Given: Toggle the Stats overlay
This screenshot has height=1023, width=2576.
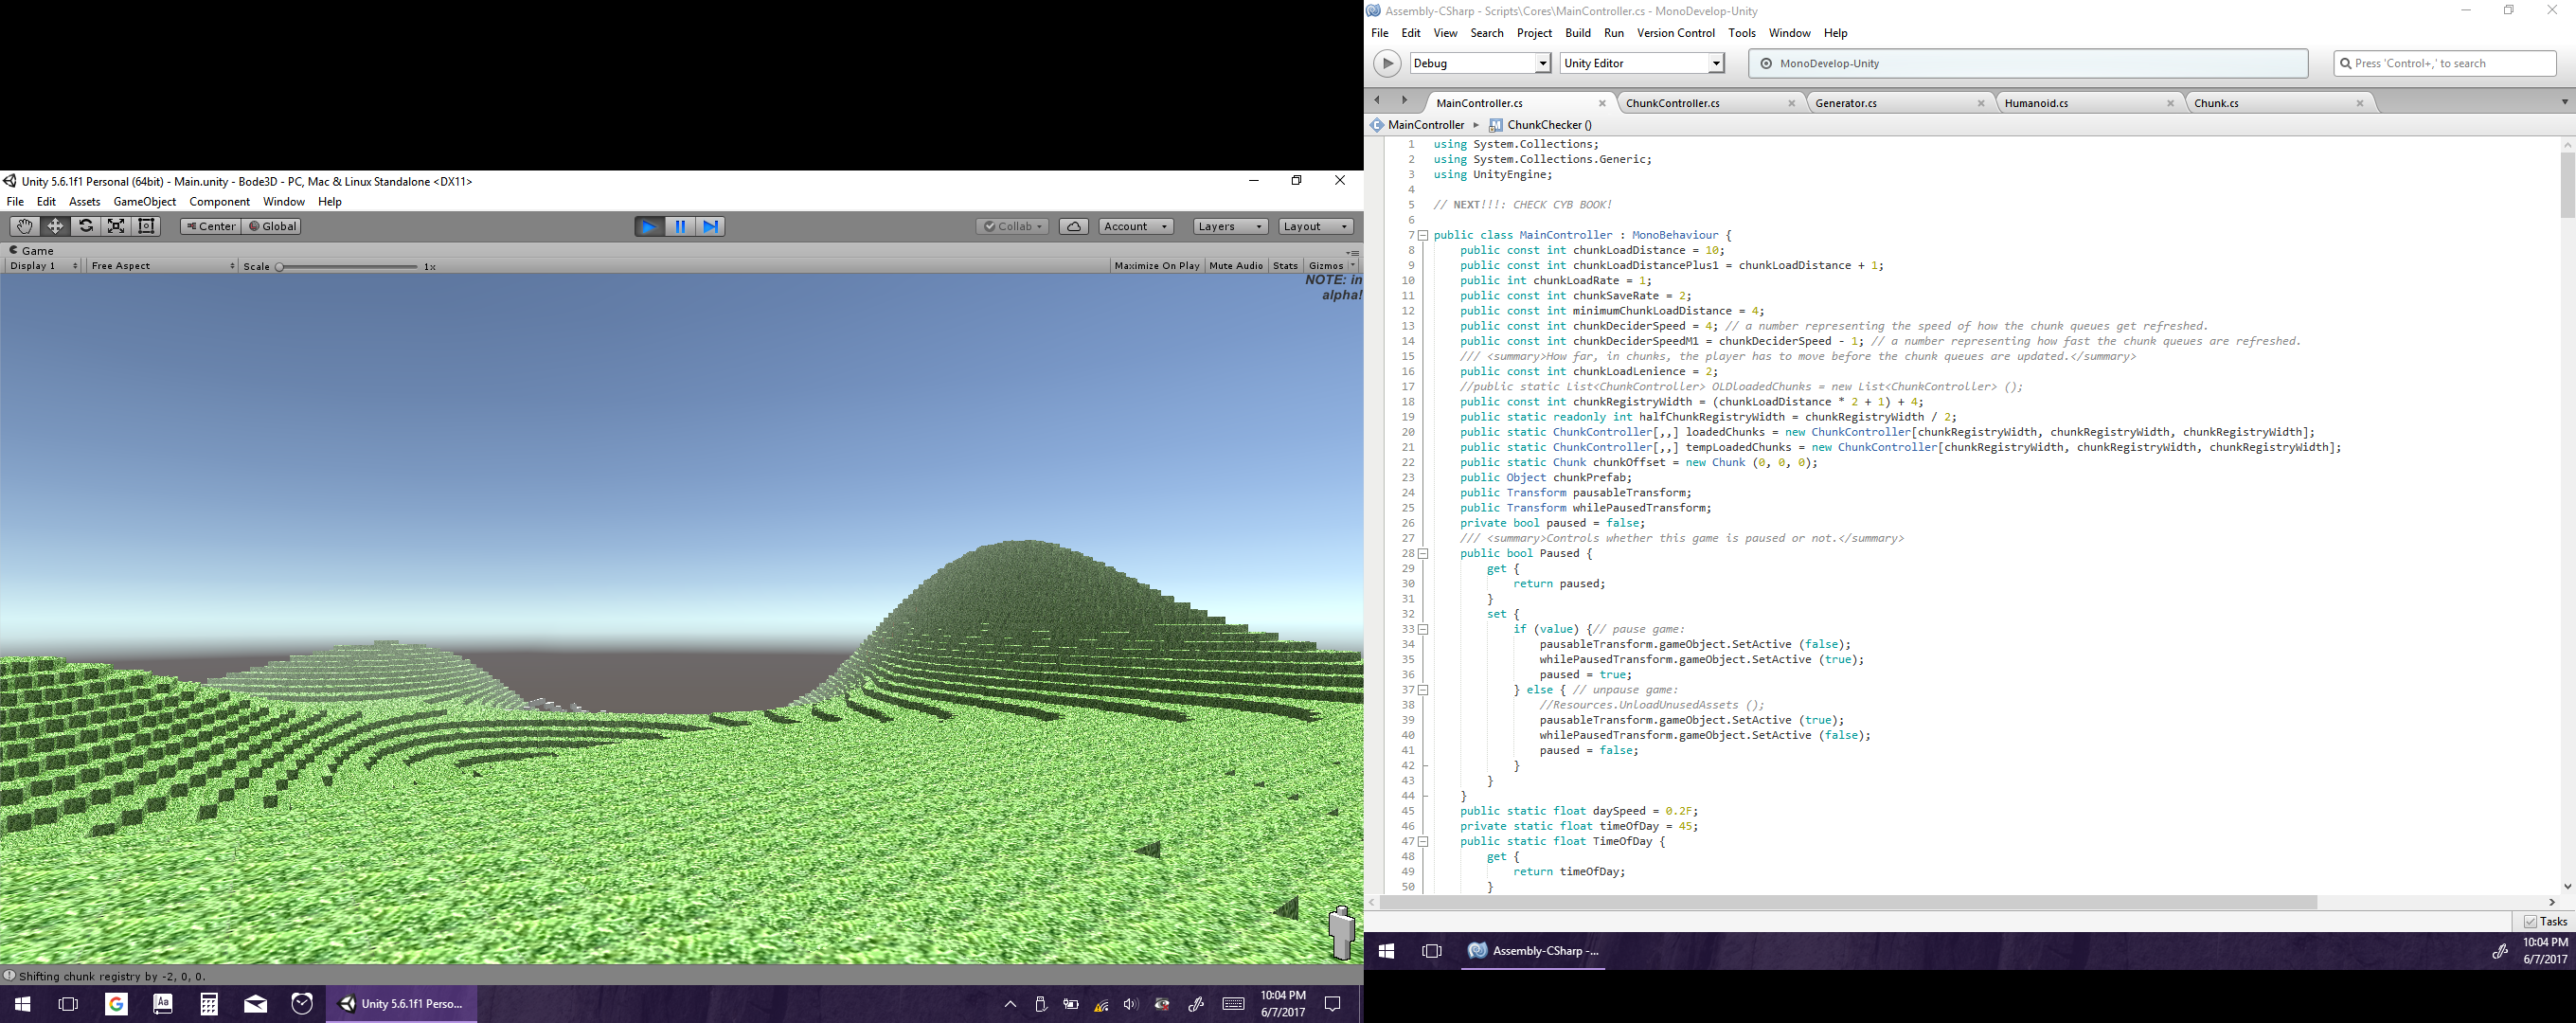Looking at the screenshot, I should pyautogui.click(x=1285, y=266).
